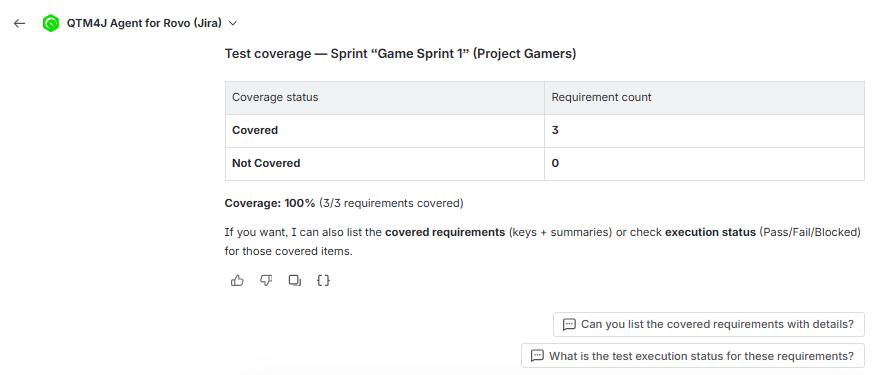Click the Covered row label

255,130
